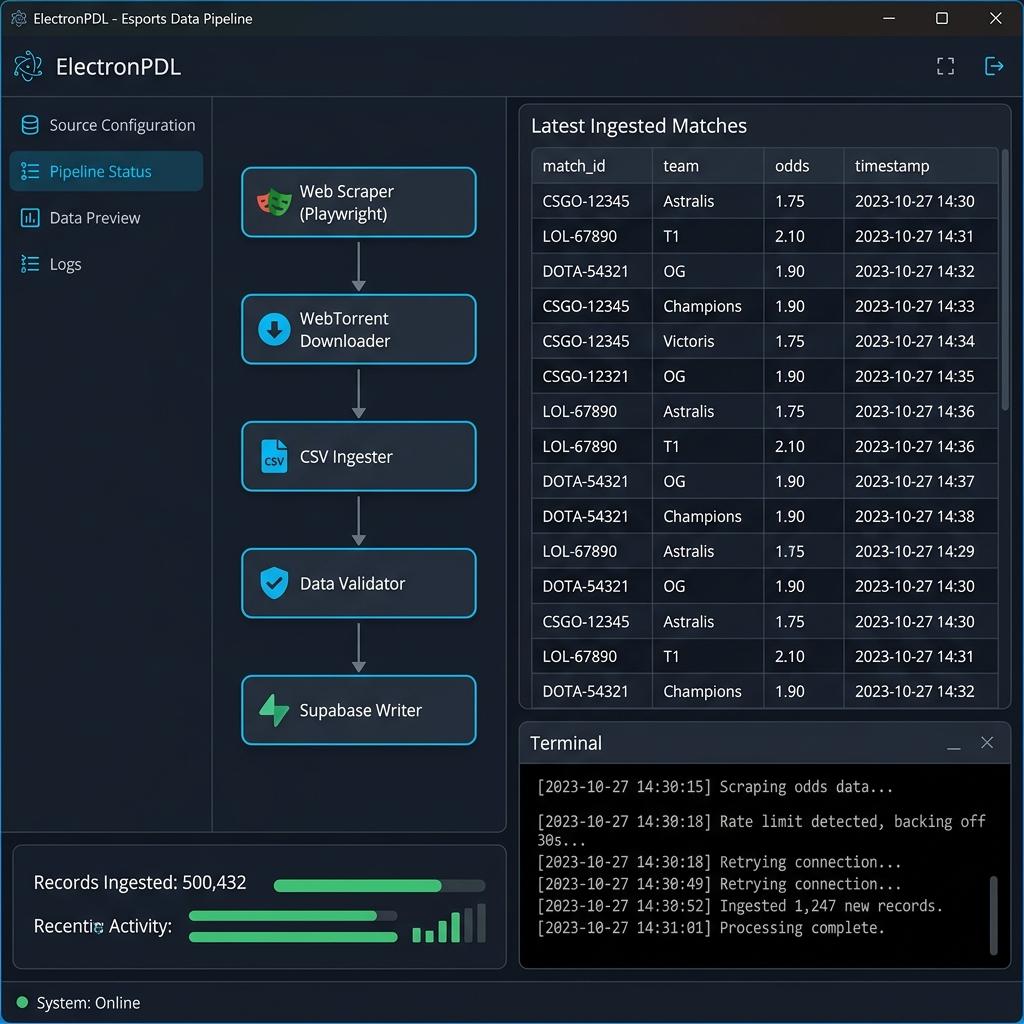Image resolution: width=1024 pixels, height=1024 pixels.
Task: Click the Playwright masks icon
Action: pyautogui.click(x=274, y=202)
